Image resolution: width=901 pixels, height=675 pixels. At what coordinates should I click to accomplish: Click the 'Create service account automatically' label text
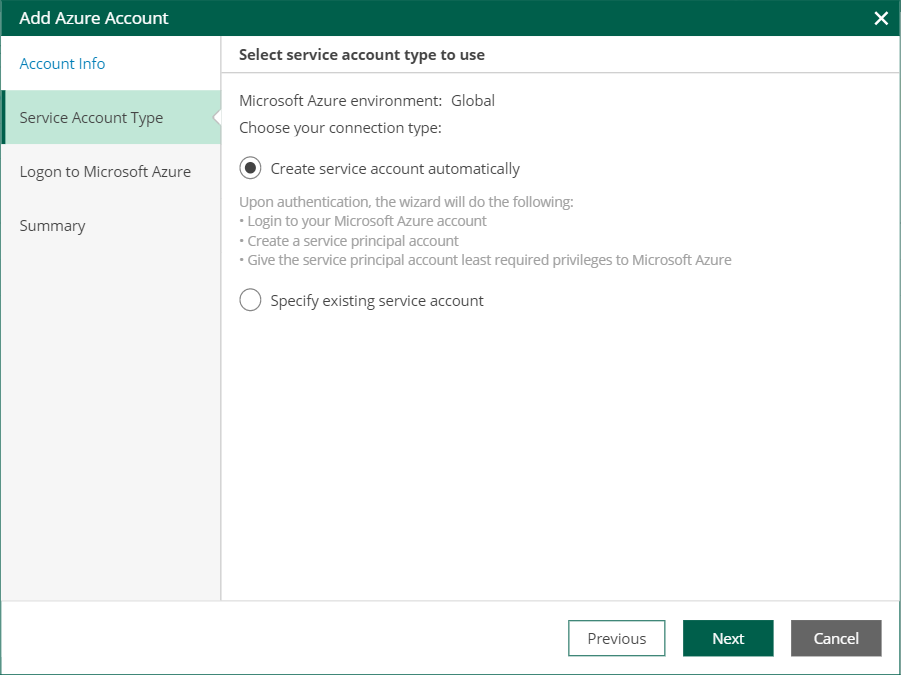coord(395,169)
